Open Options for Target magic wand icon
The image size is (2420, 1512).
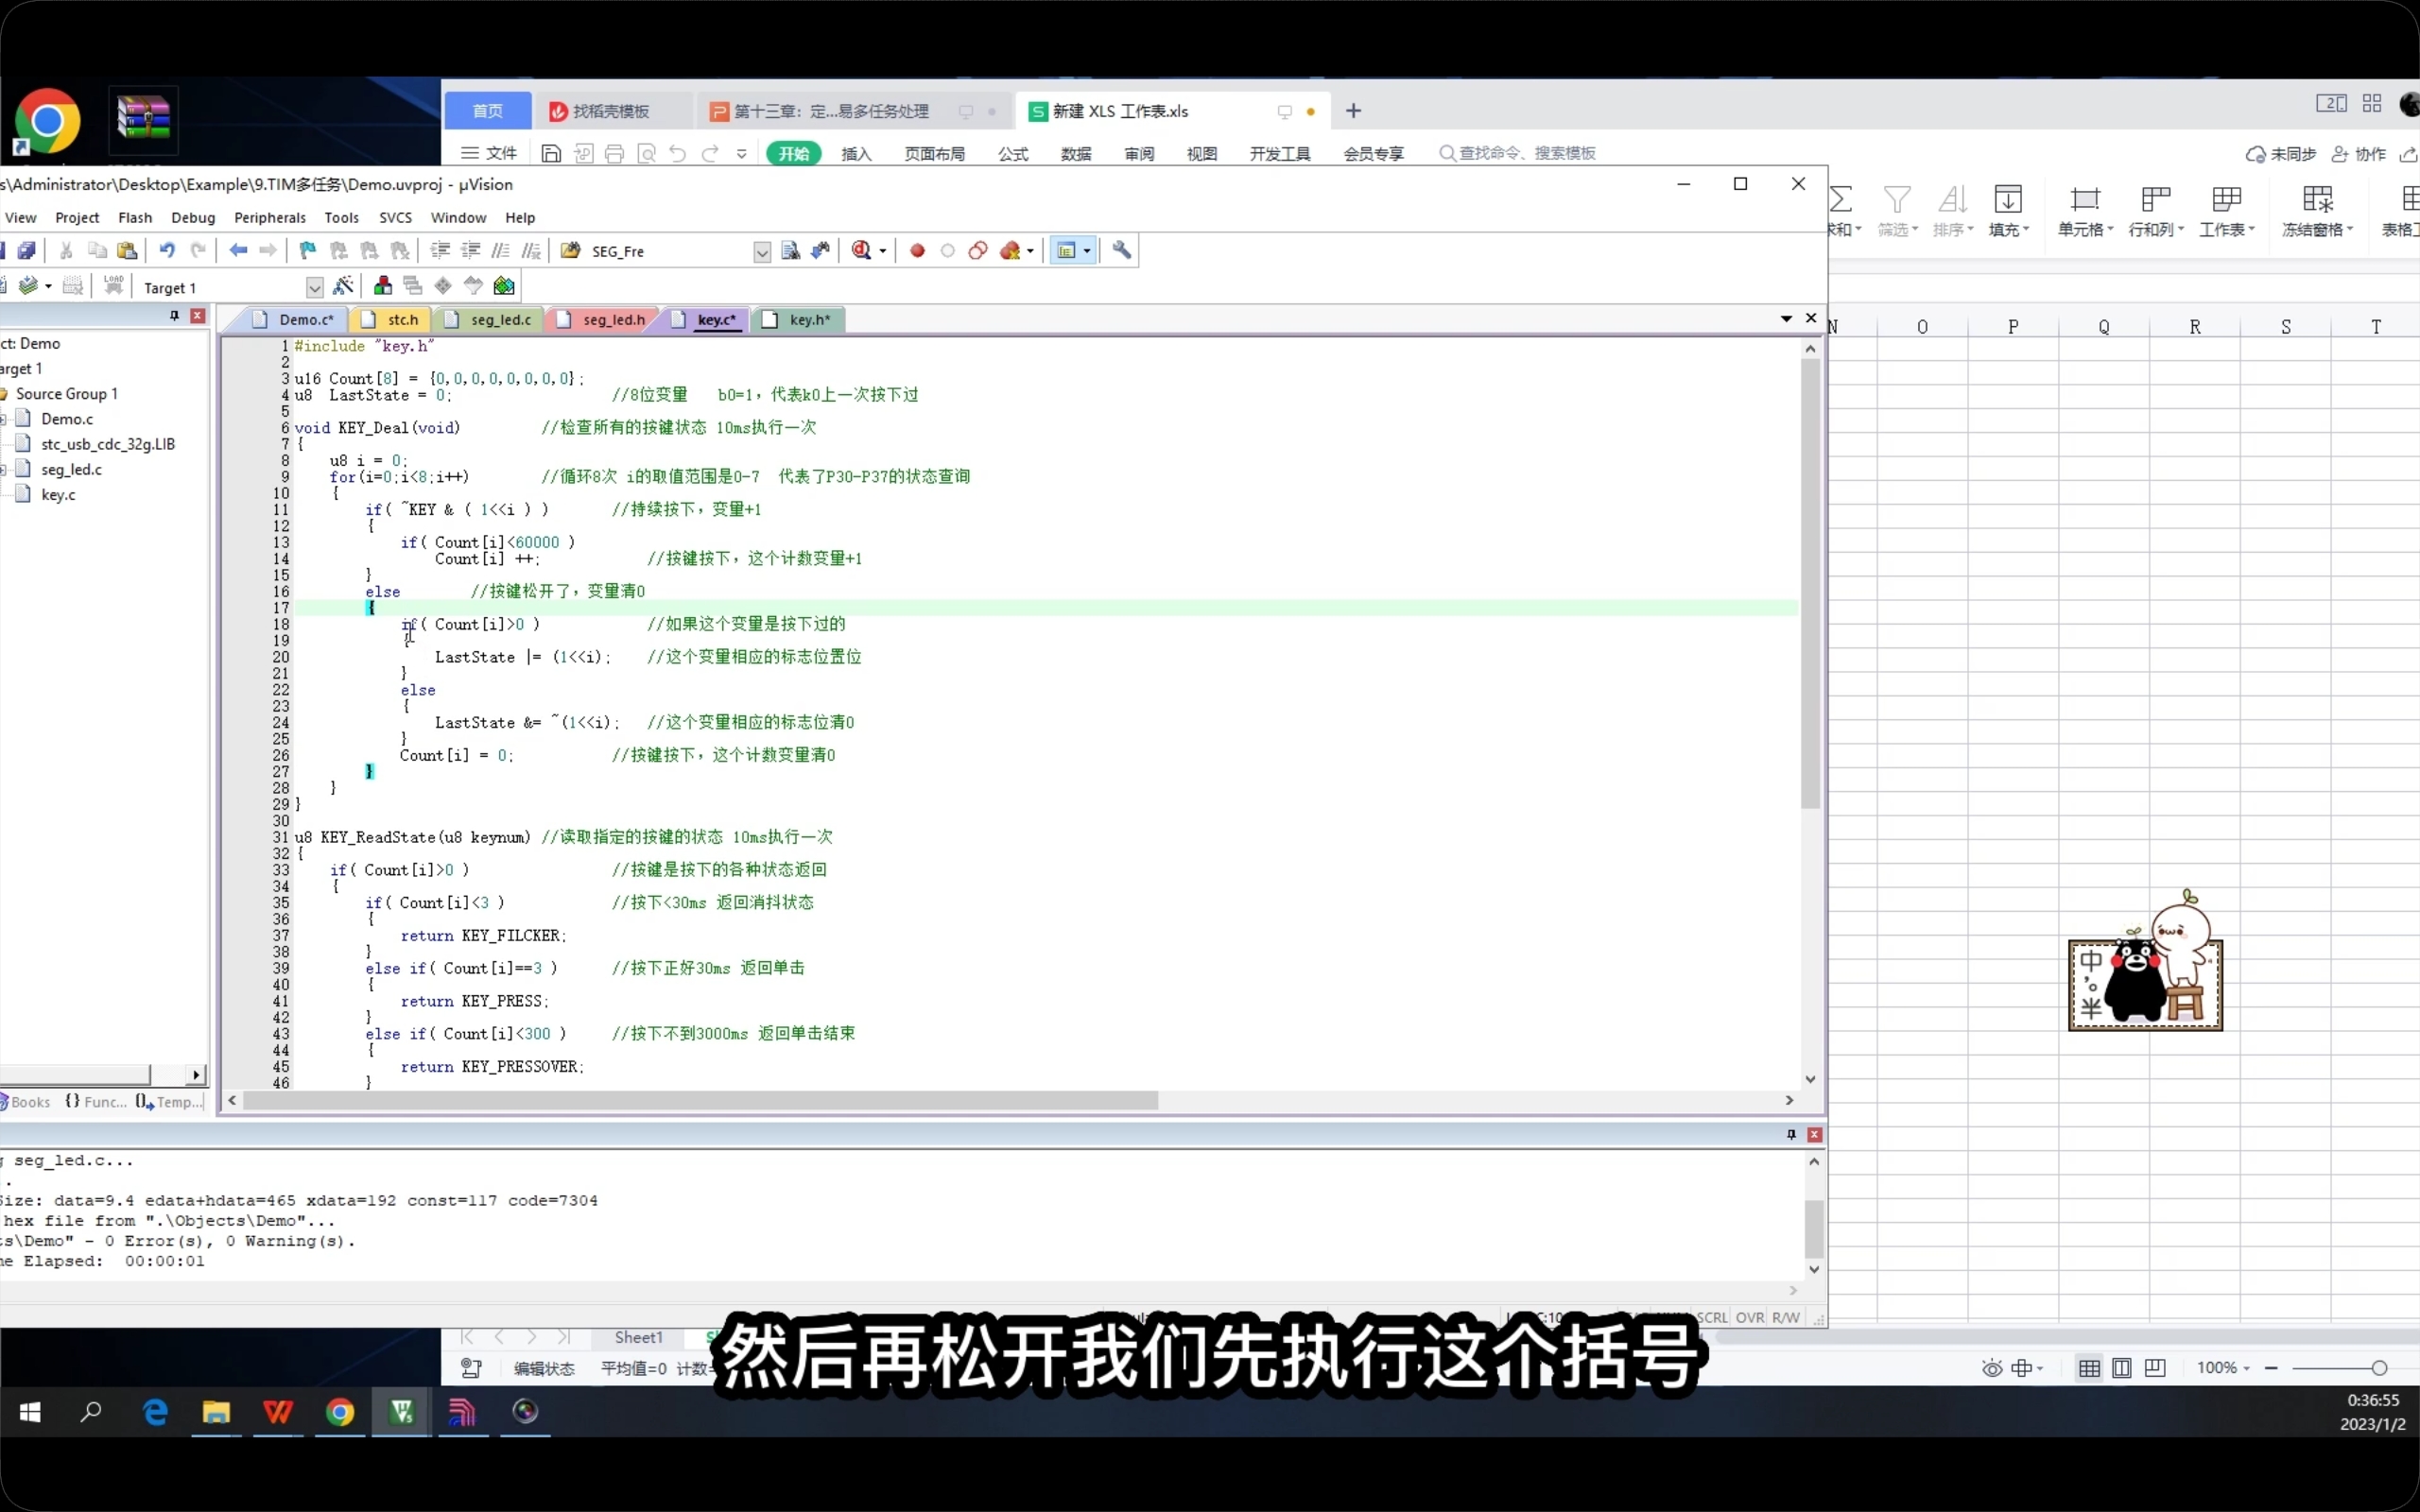(x=343, y=287)
